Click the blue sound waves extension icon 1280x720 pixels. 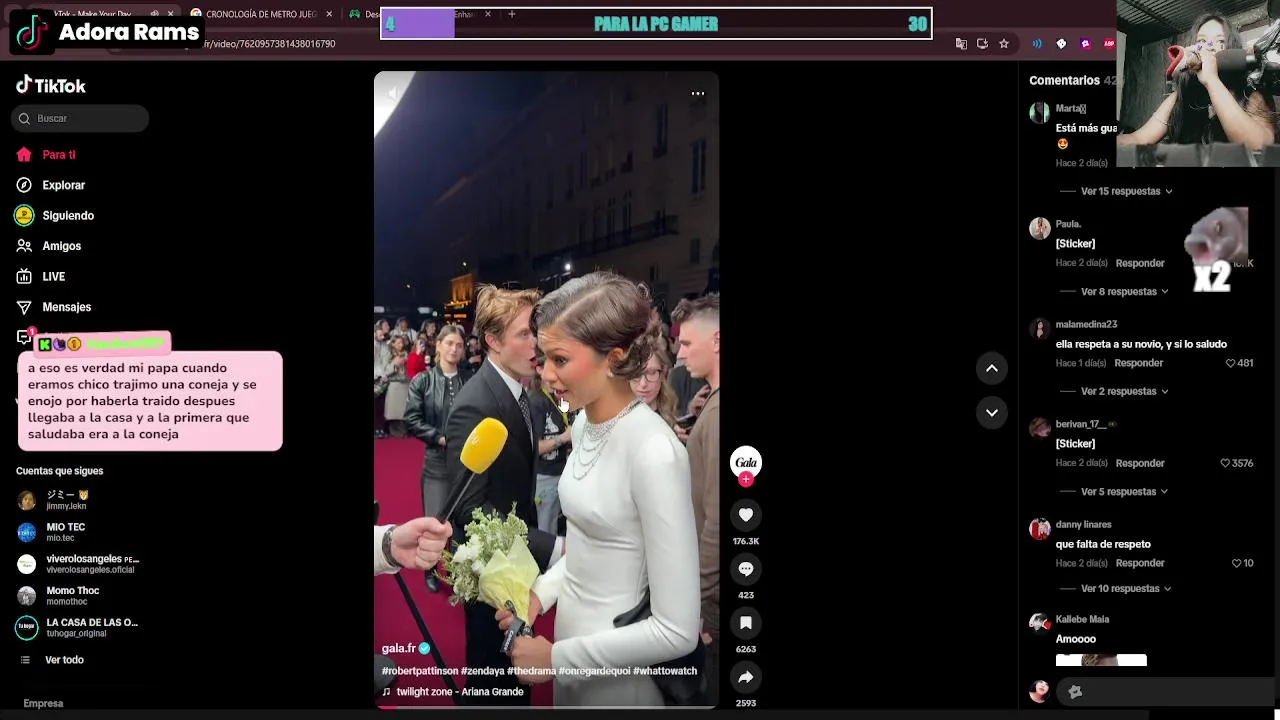1037,44
